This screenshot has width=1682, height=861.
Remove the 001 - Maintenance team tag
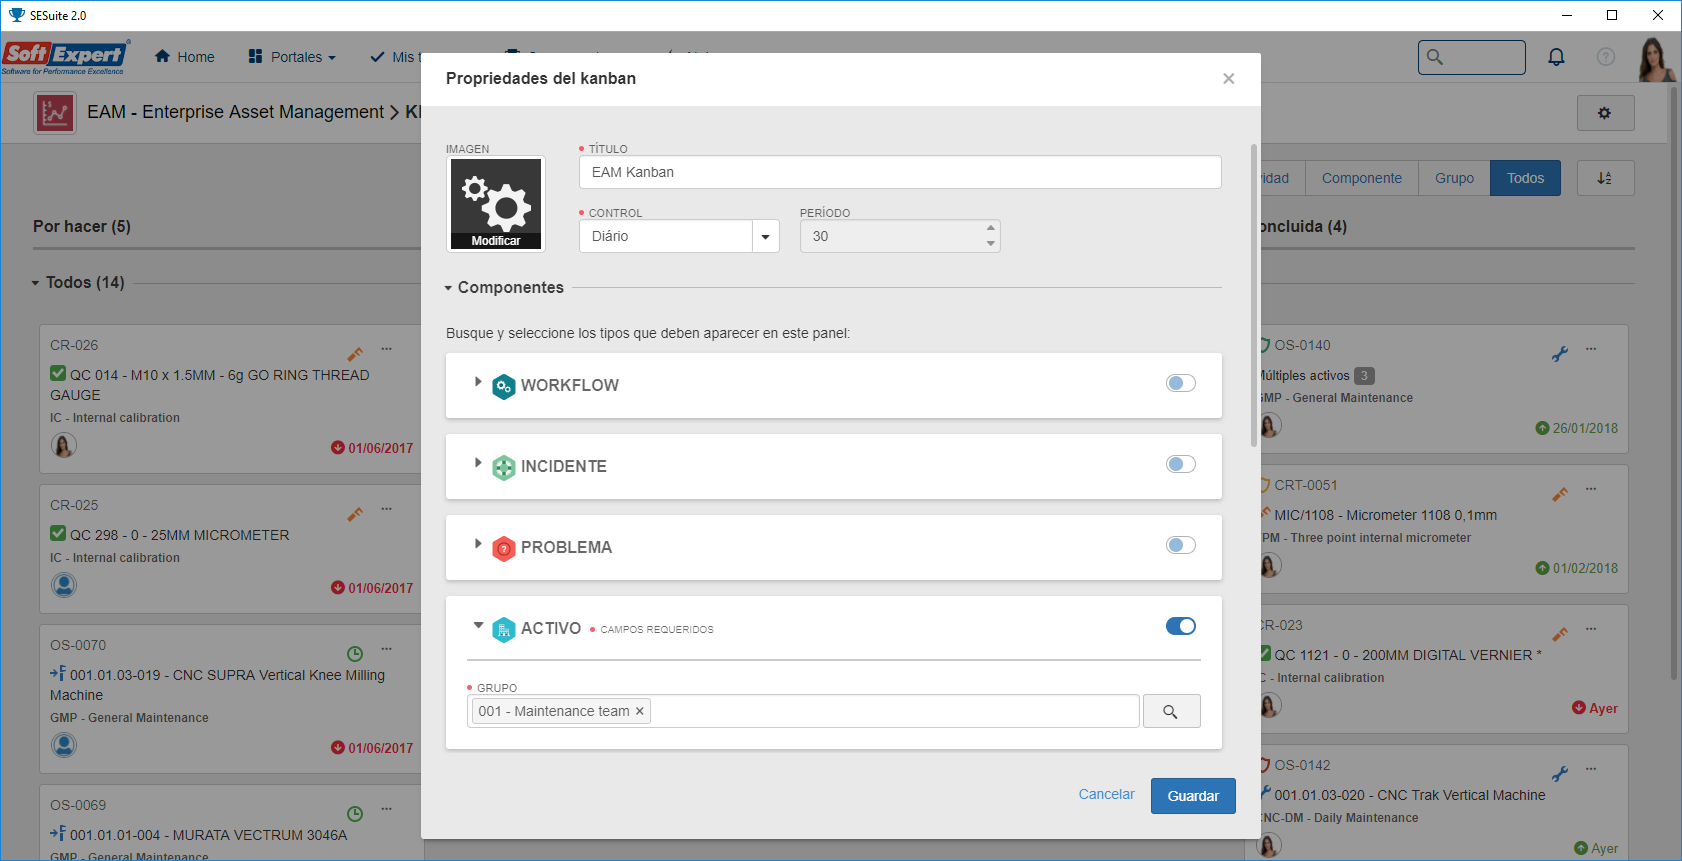click(640, 711)
